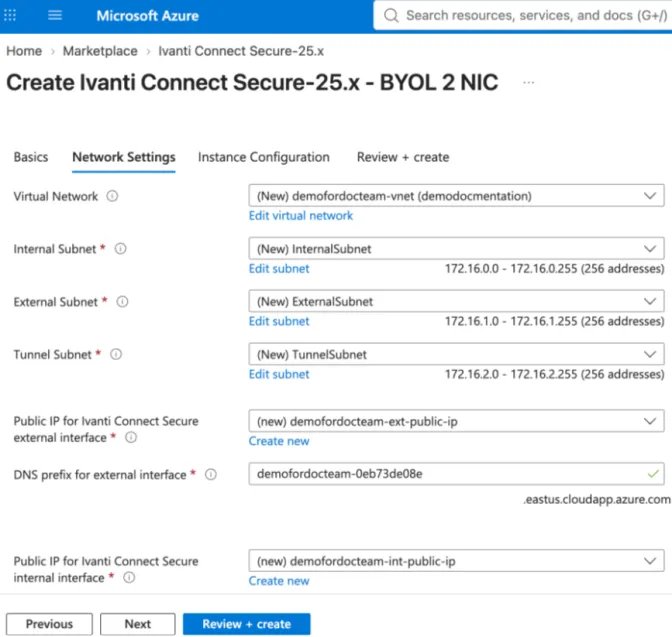The height and width of the screenshot is (637, 672).
Task: Open the Azure apps grid launcher
Action: (9, 15)
